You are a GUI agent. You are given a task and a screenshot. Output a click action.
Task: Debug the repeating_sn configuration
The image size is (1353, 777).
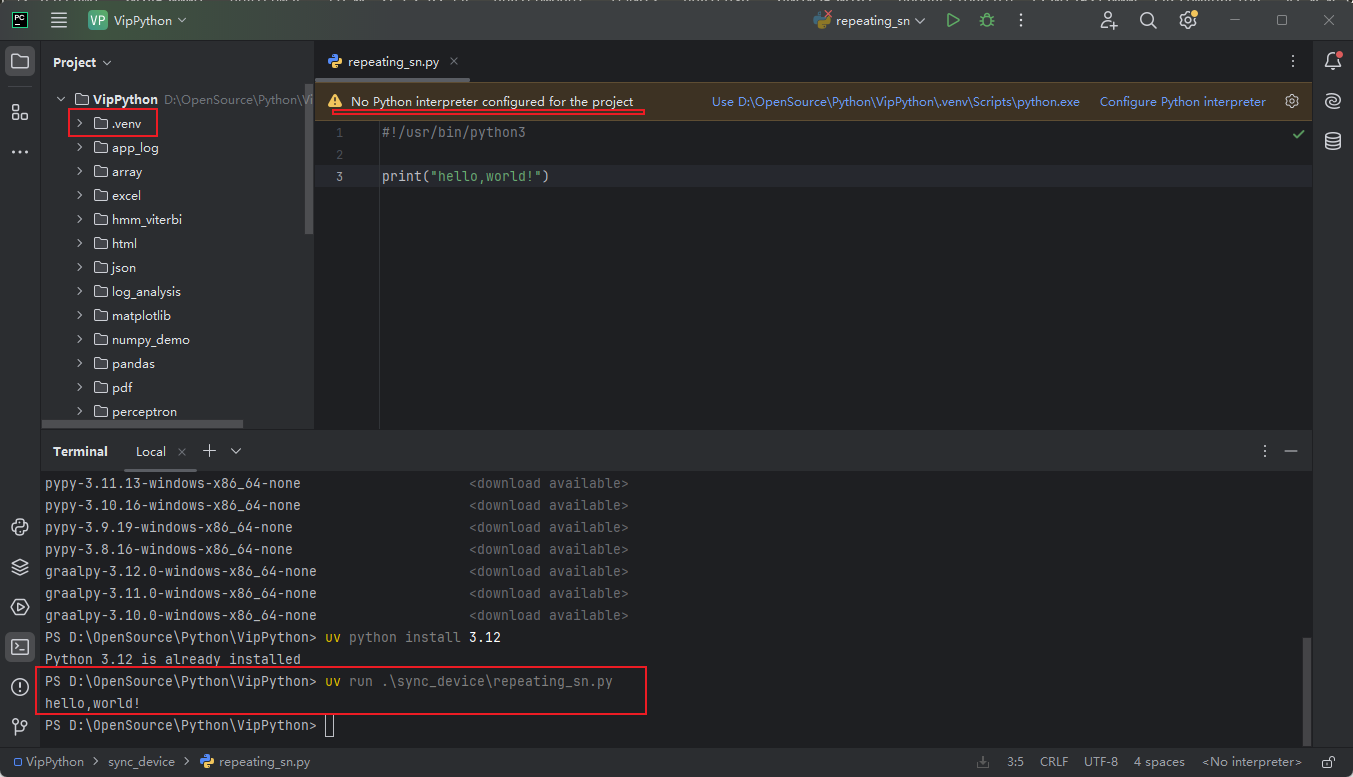click(987, 20)
